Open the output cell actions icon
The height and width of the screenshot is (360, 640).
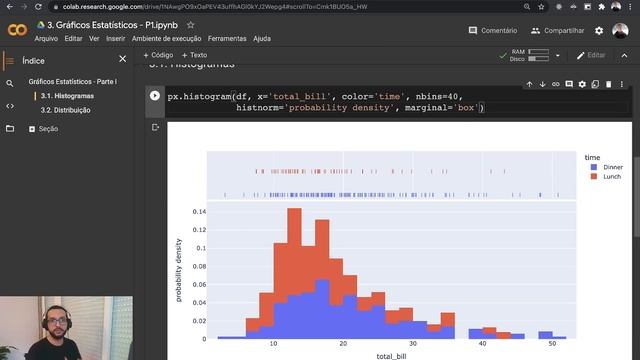click(x=155, y=127)
